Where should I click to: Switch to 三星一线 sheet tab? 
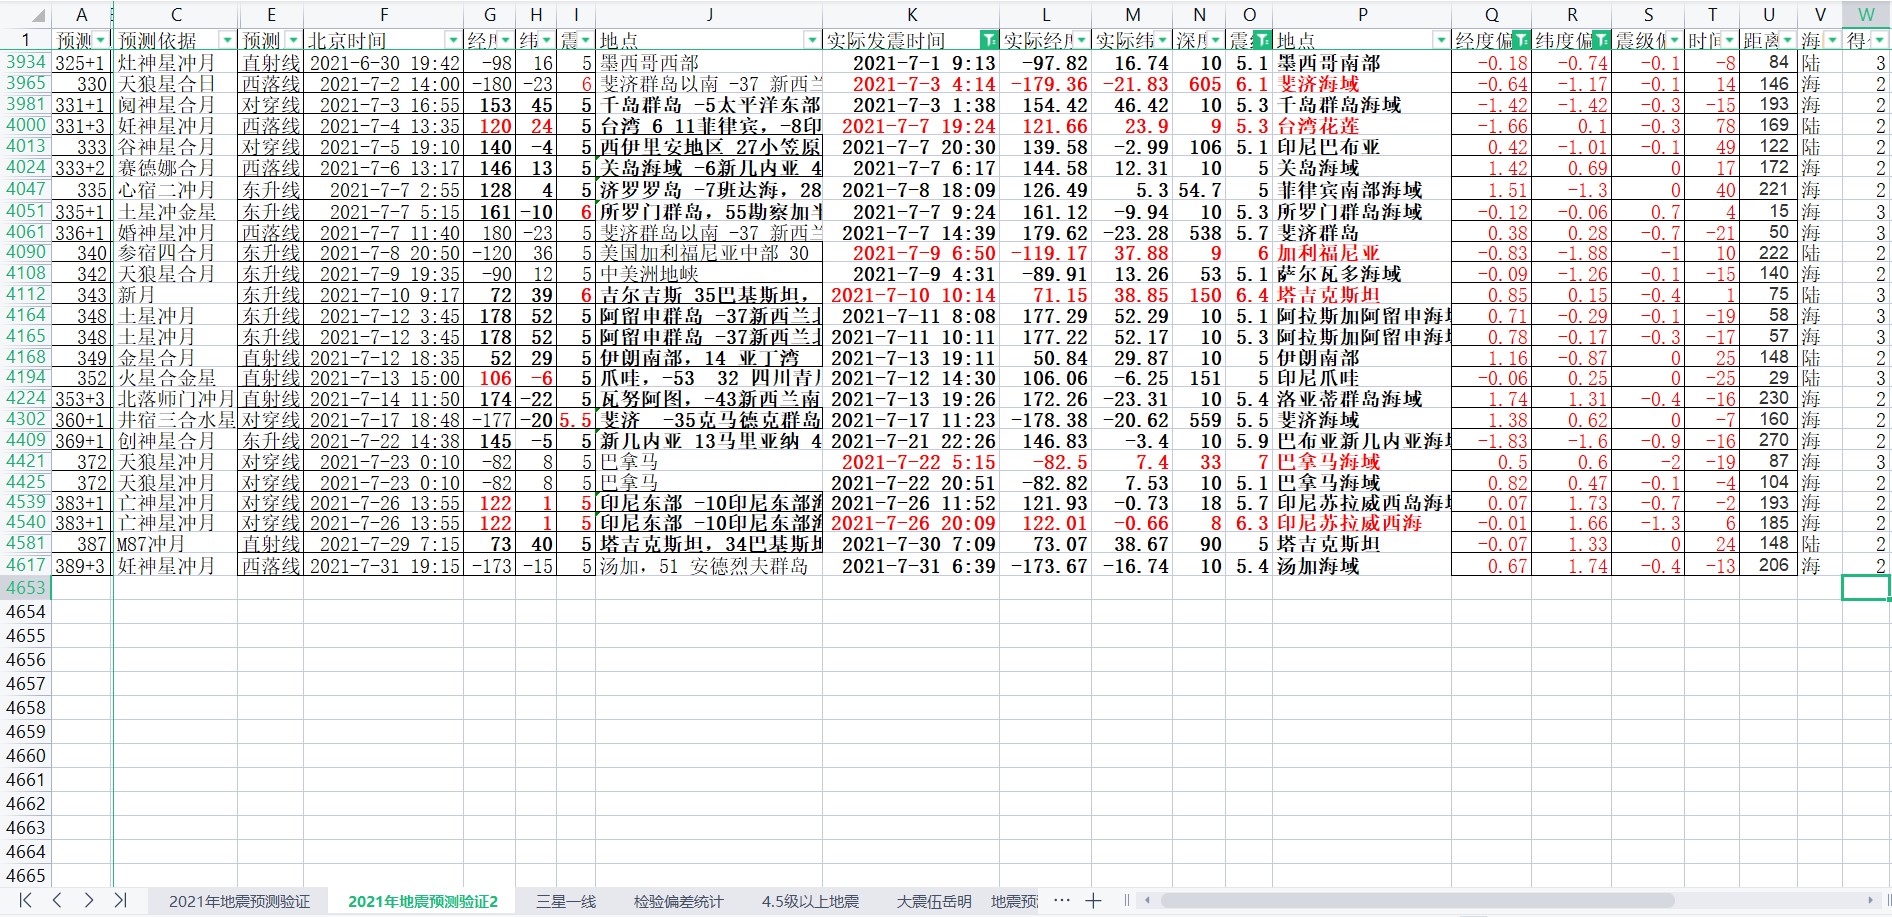pos(566,901)
